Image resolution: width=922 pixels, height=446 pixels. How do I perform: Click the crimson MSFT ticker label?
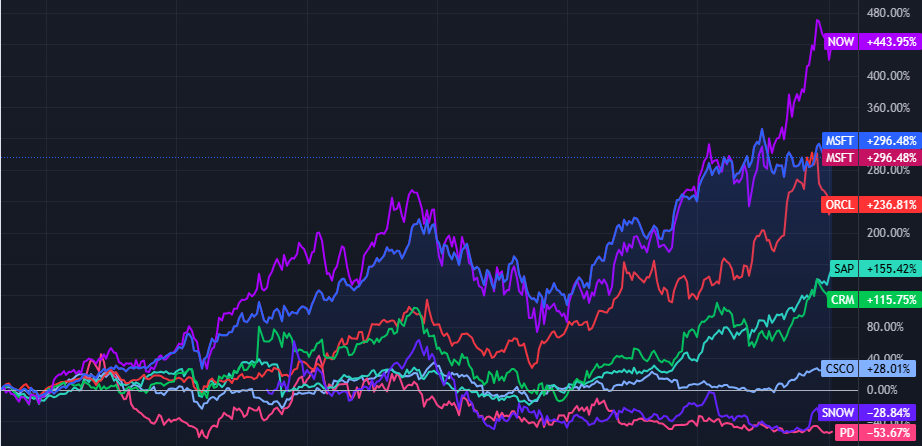(839, 158)
